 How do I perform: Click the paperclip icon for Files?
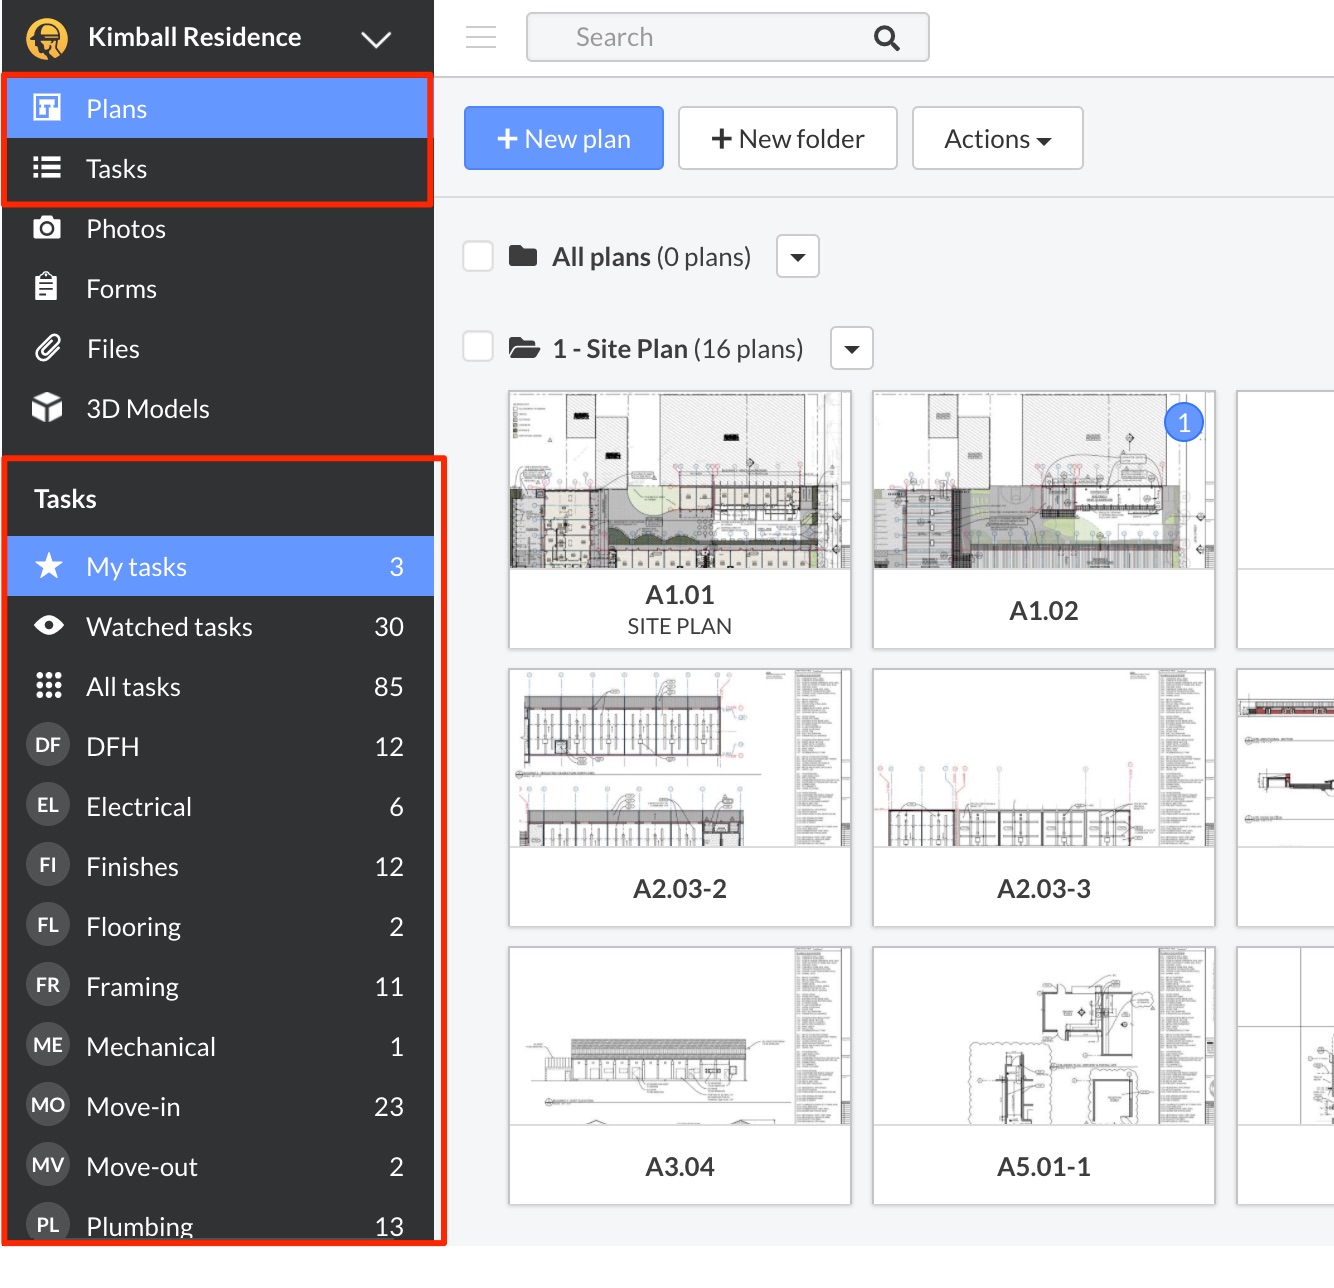(47, 348)
